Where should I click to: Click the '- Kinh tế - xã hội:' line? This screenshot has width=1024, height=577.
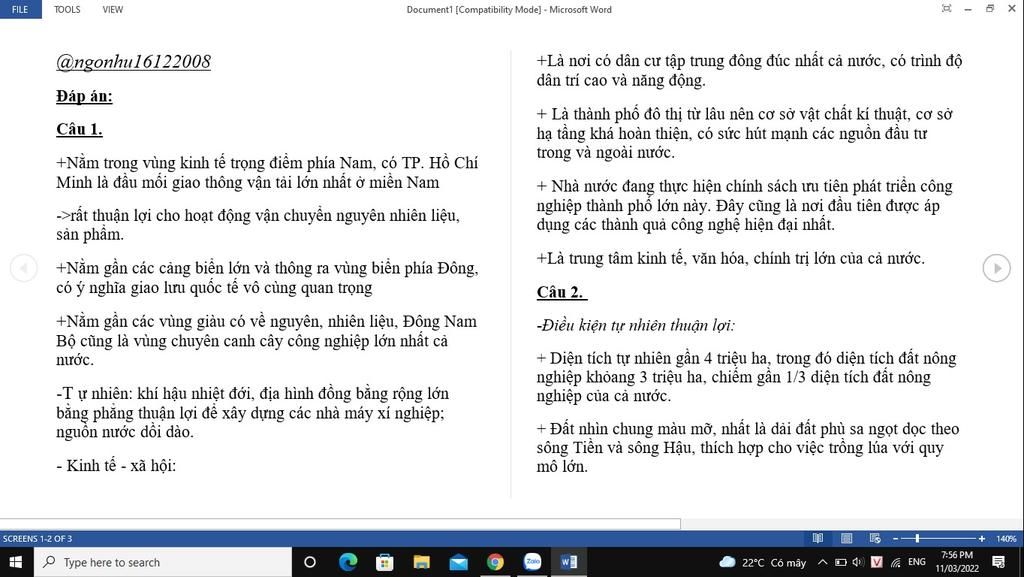tap(116, 465)
